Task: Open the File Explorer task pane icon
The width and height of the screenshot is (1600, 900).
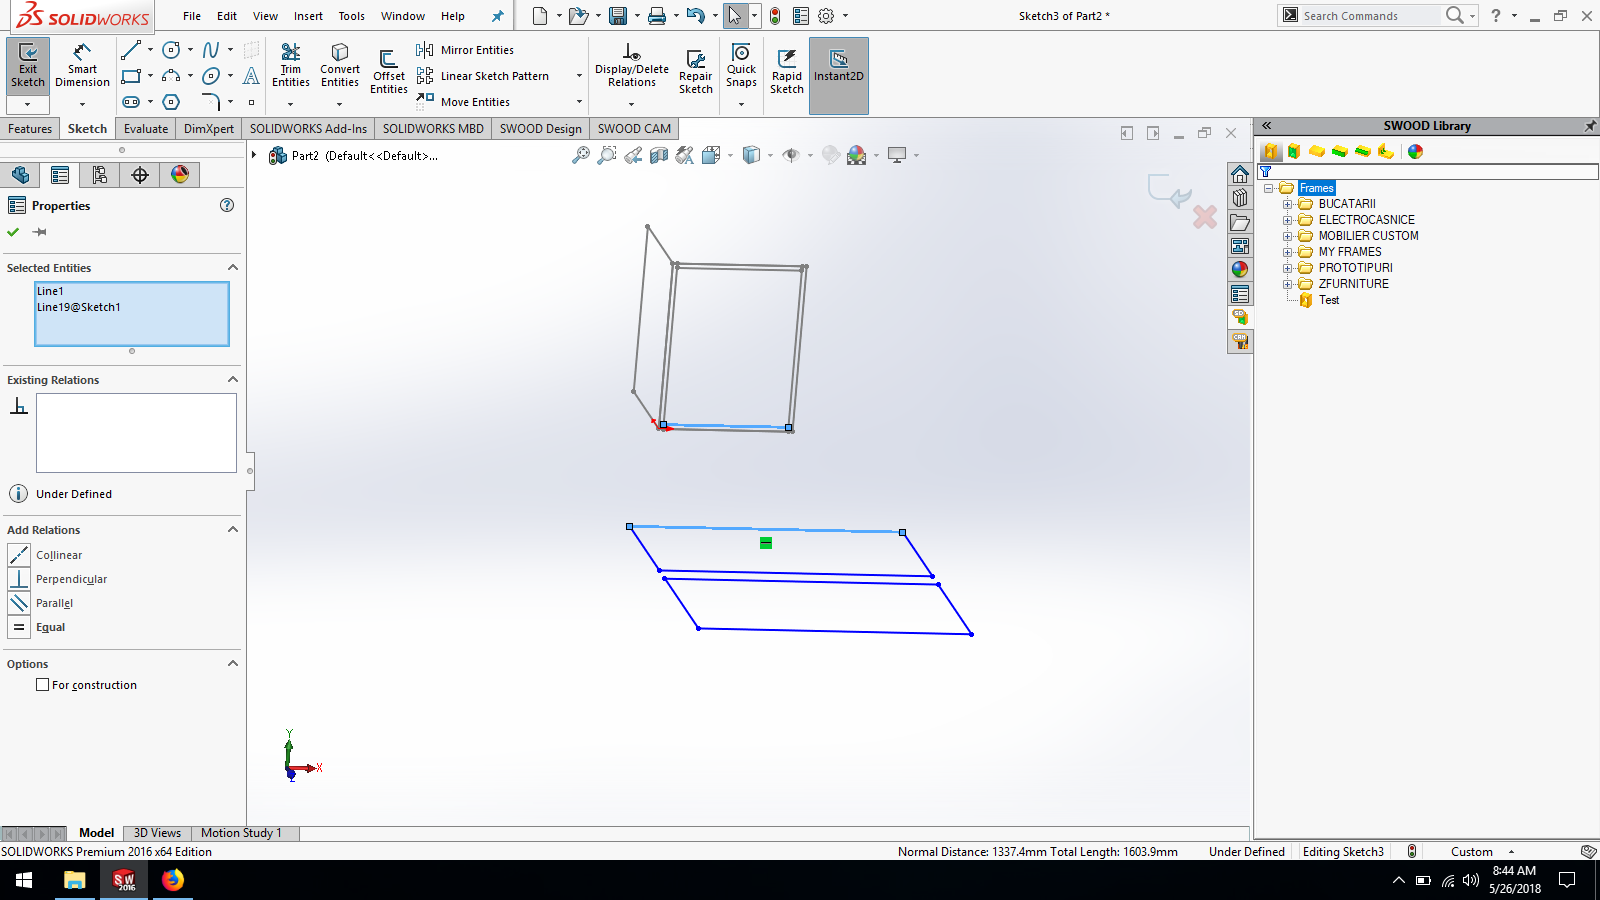Action: point(1240,222)
